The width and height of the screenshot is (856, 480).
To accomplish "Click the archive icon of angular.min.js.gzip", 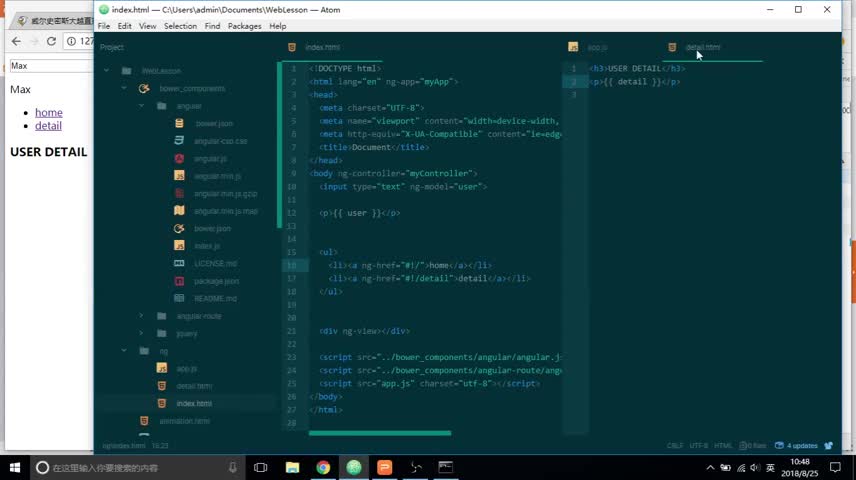I will click(x=179, y=193).
